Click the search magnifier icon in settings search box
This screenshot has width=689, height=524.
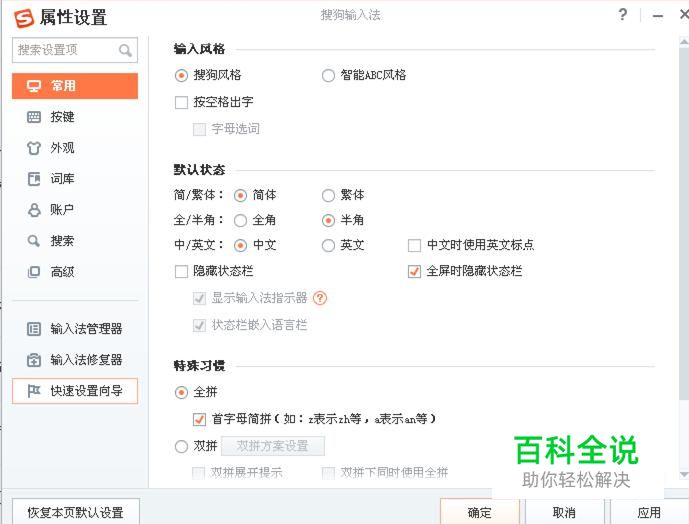pyautogui.click(x=125, y=51)
